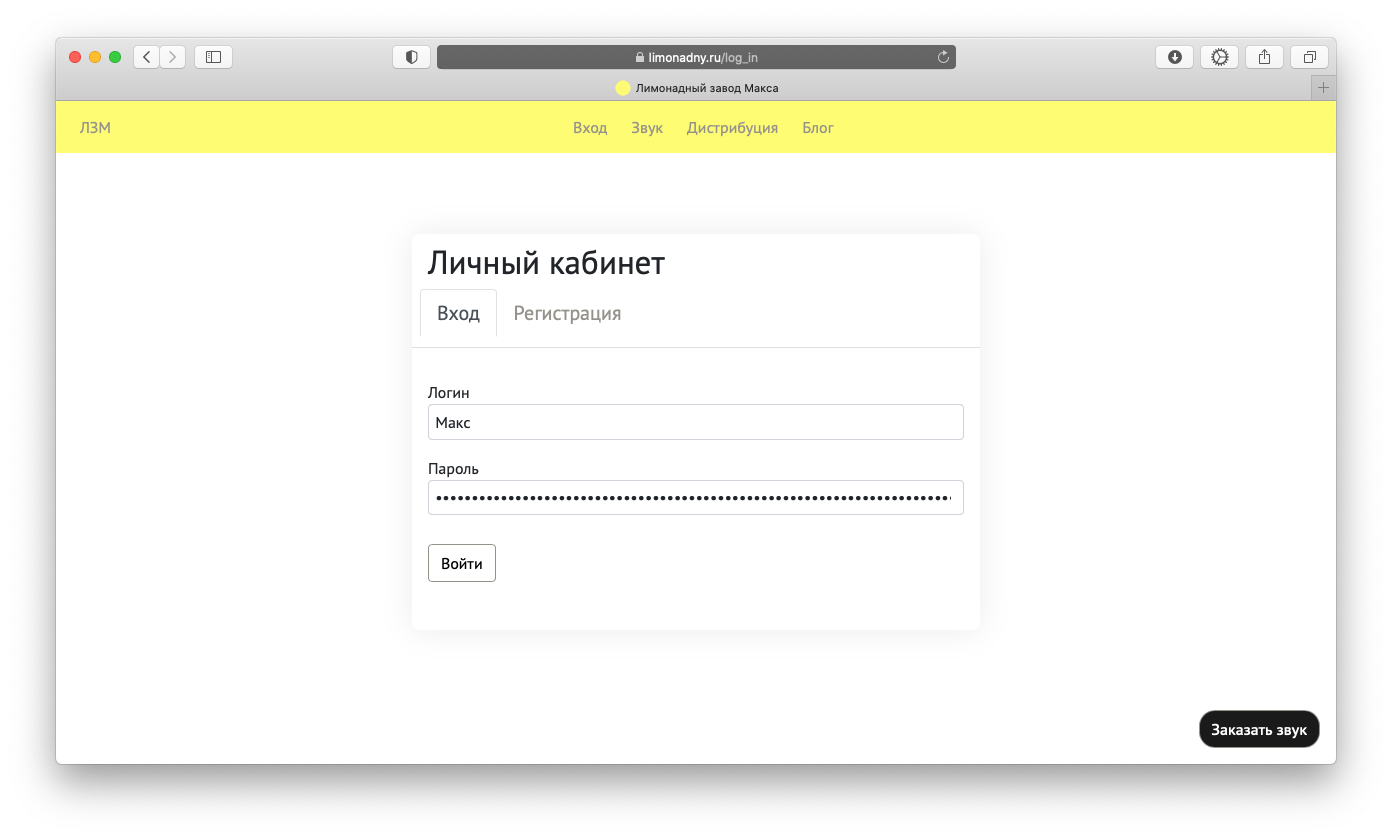Open the Share button in toolbar
This screenshot has height=838, width=1392.
[1264, 57]
